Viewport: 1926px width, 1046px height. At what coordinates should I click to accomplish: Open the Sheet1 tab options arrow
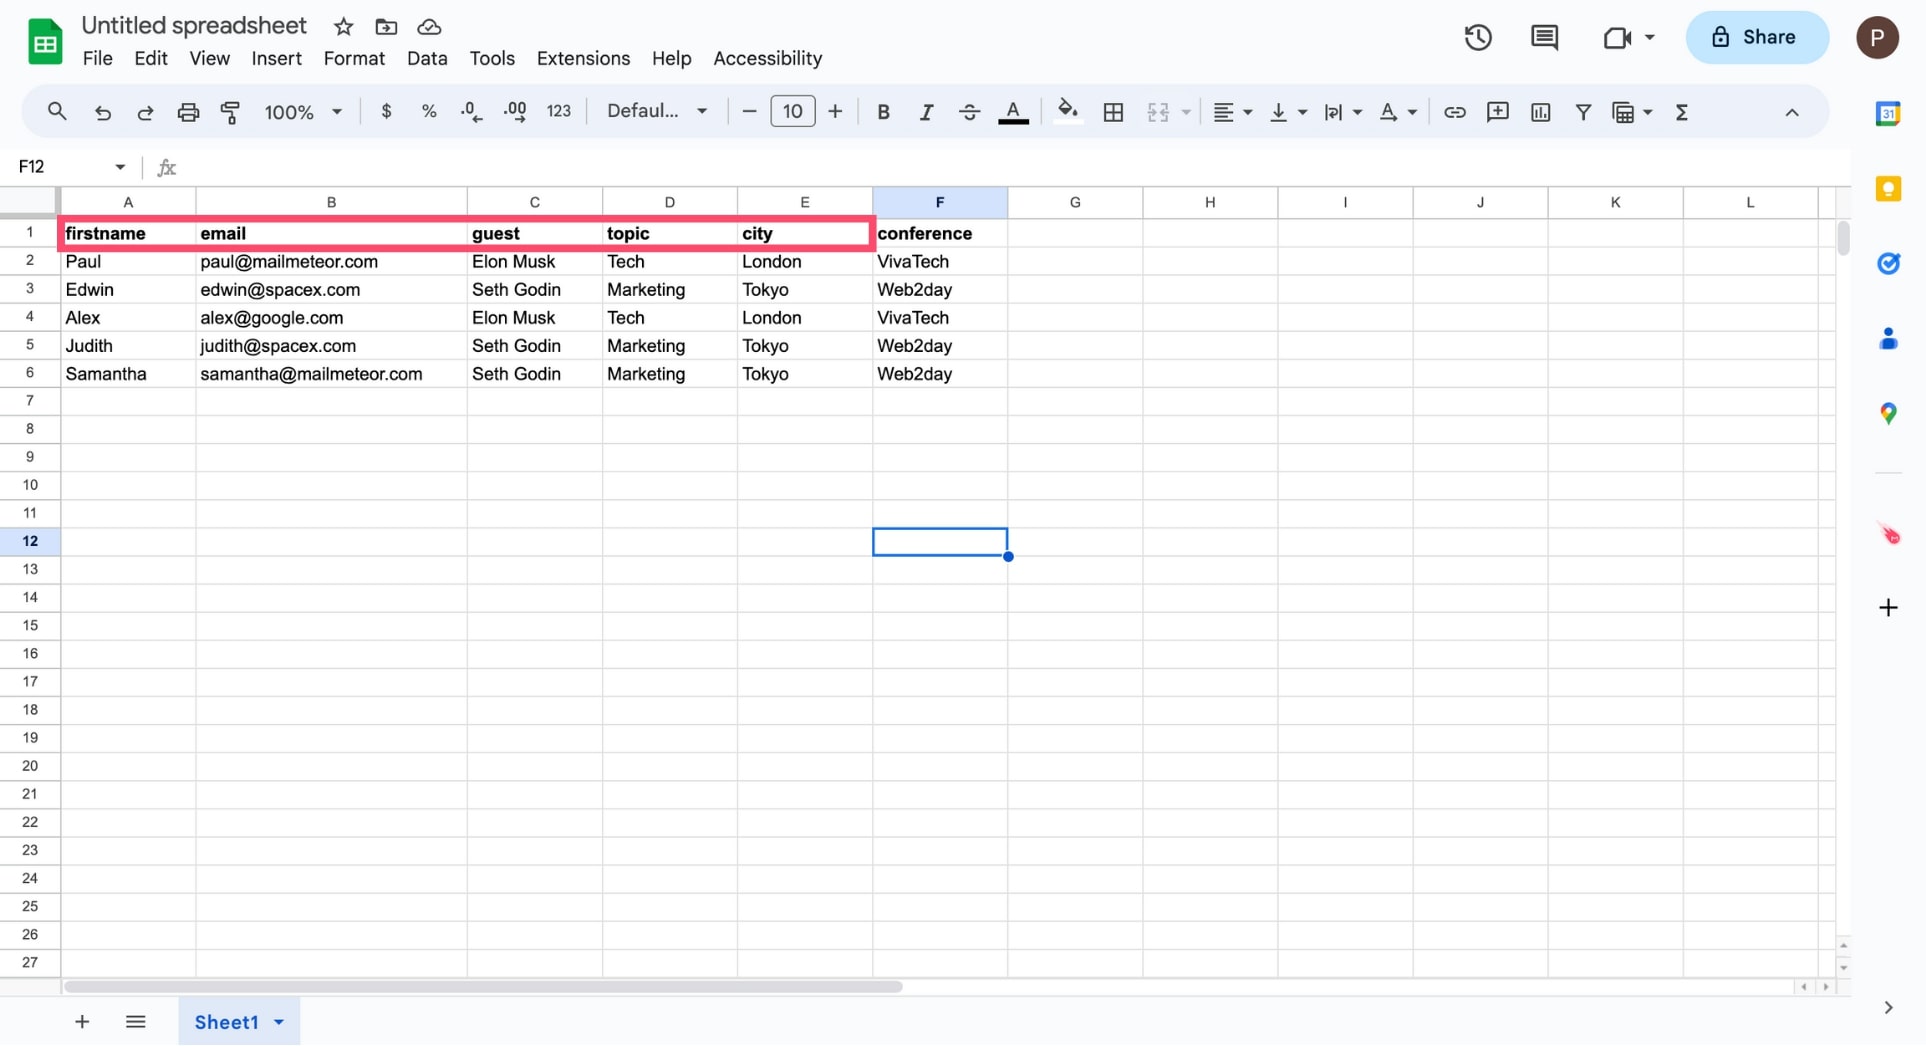pos(279,1022)
